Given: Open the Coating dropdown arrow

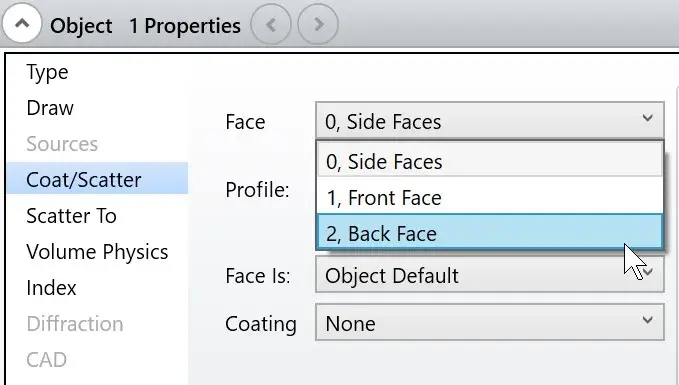Looking at the screenshot, I should click(647, 320).
